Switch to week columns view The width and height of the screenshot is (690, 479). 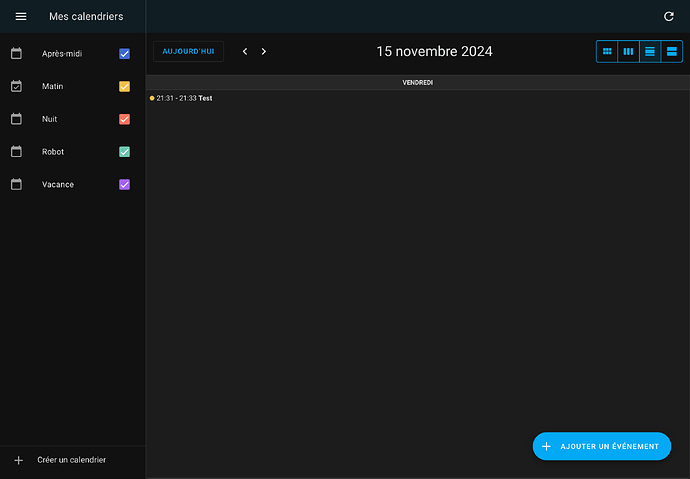tap(628, 51)
